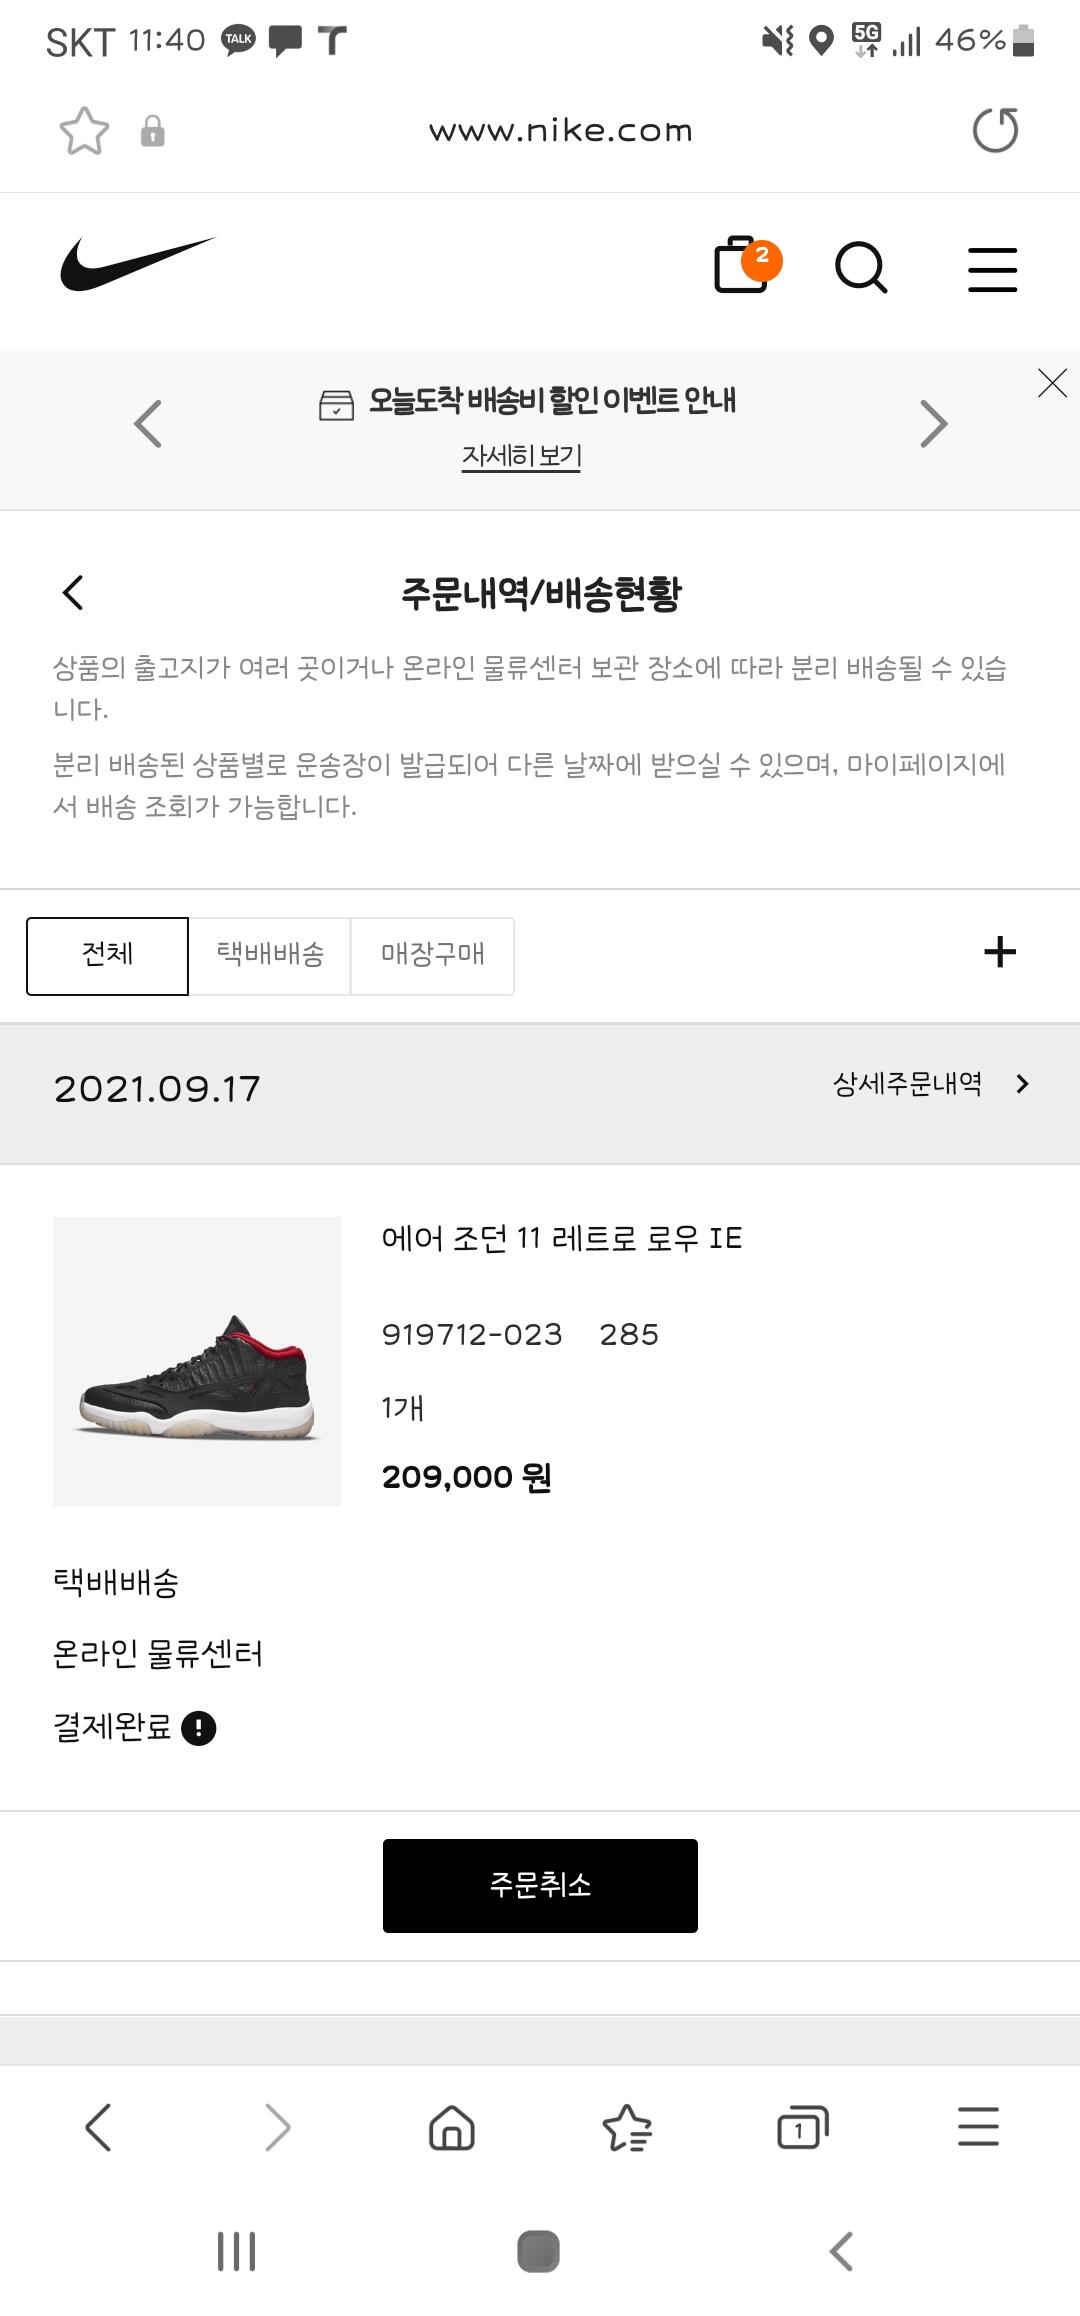Open browser bookmarks list icon
Viewport: 1080px width, 2316px height.
627,2127
